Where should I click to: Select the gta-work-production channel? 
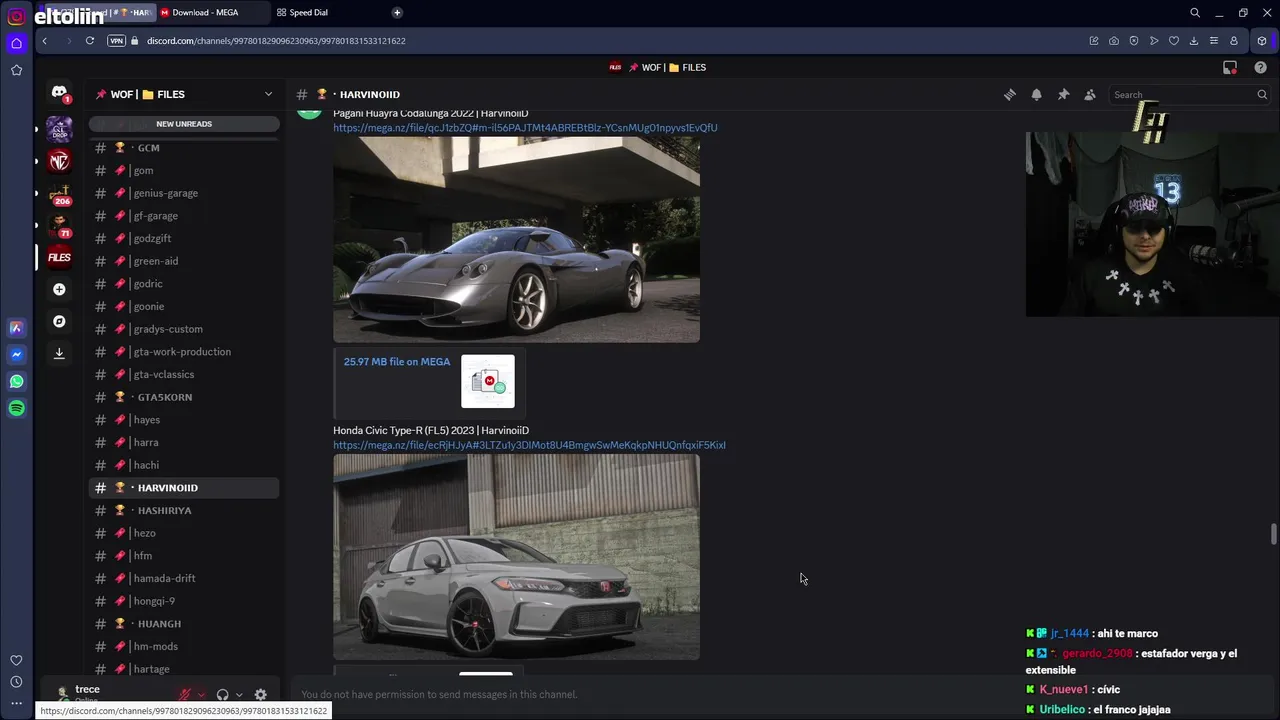(x=184, y=352)
